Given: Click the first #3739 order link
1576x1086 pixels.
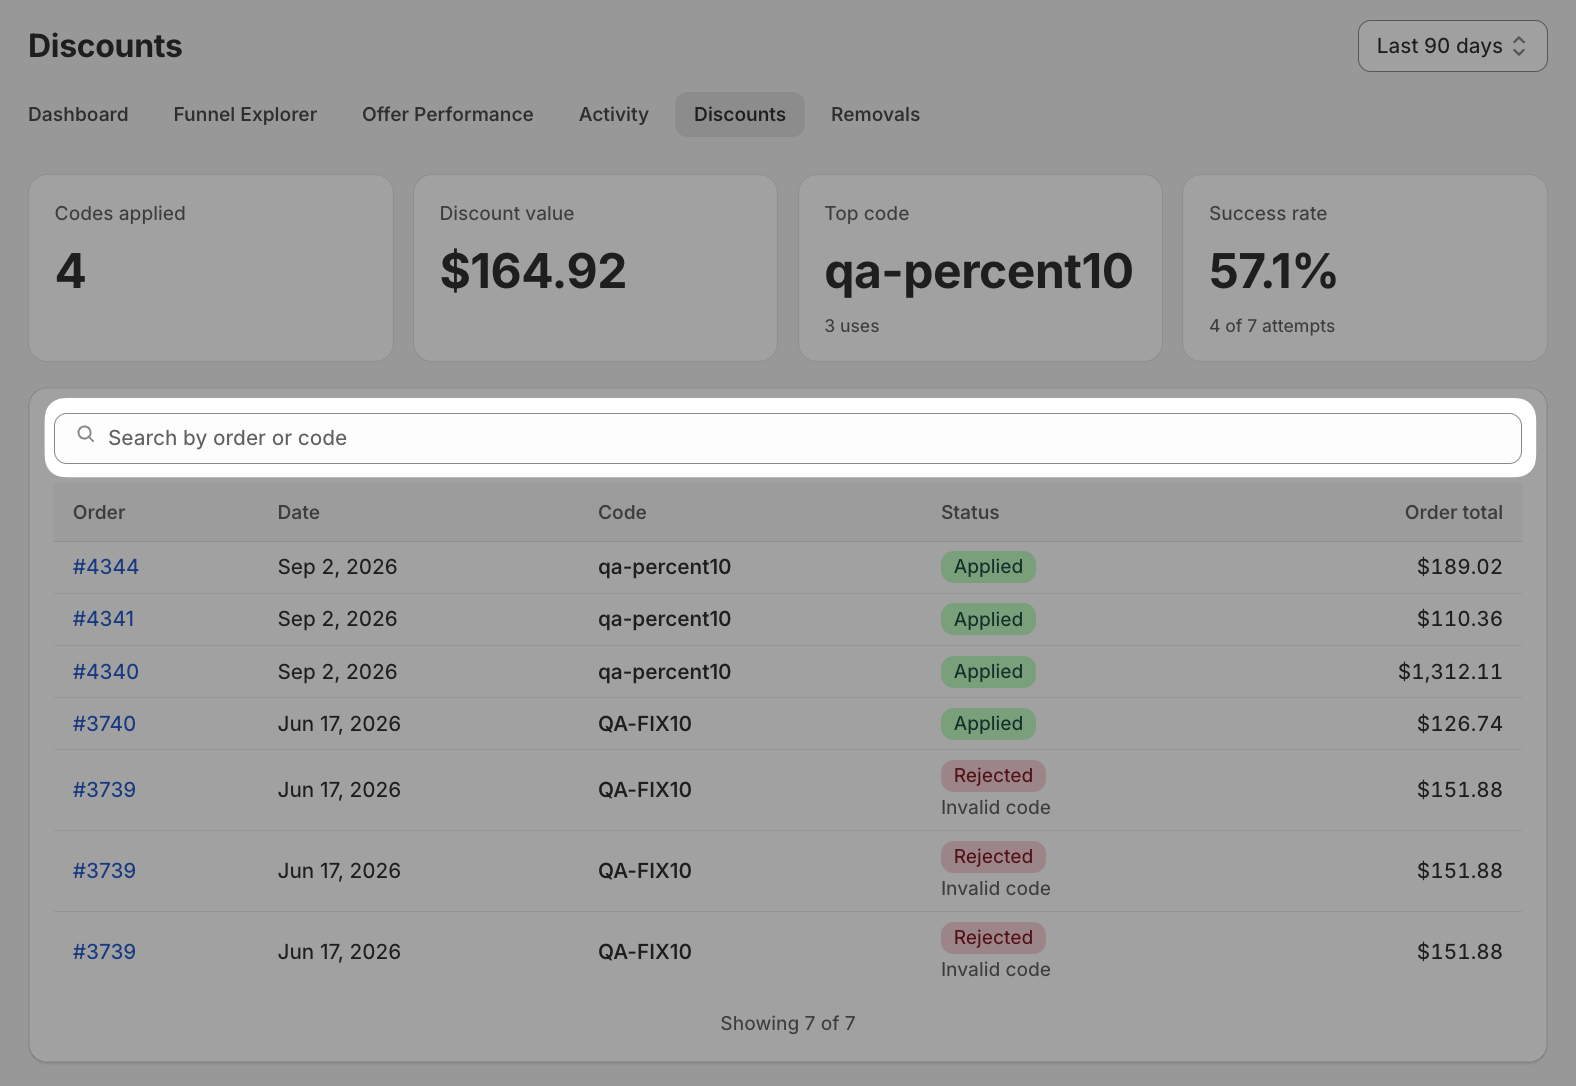Looking at the screenshot, I should (x=104, y=790).
